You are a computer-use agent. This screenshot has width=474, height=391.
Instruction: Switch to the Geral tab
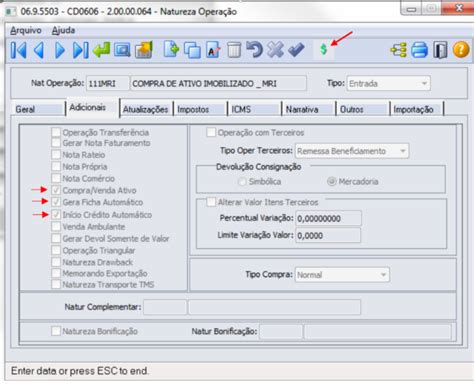pos(38,109)
